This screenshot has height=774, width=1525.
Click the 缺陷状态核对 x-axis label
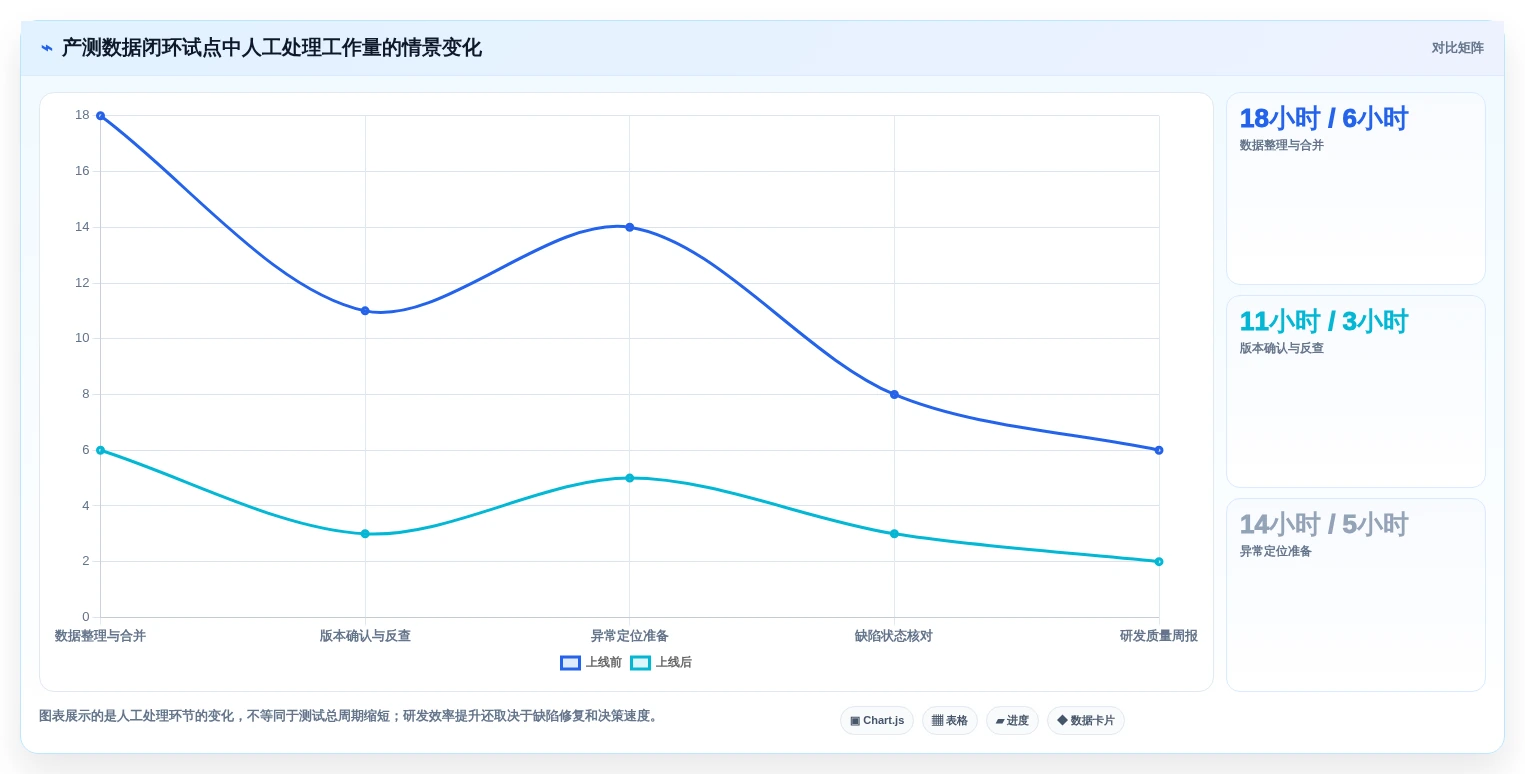click(894, 636)
